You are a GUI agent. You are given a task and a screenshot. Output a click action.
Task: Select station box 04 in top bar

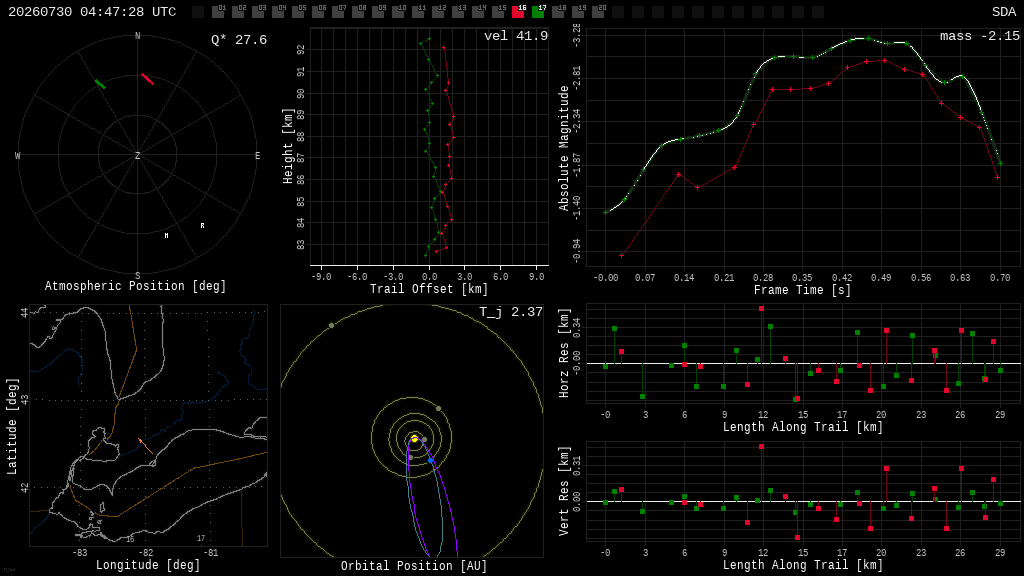click(278, 12)
